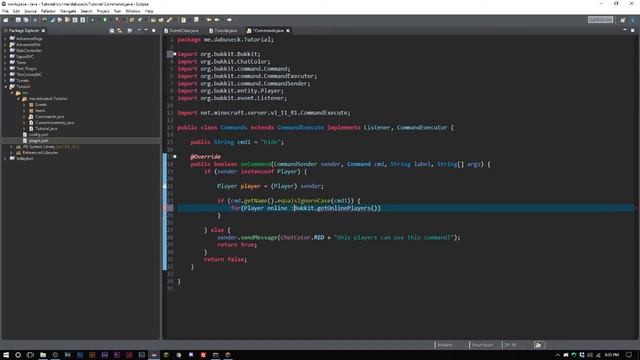Click the pencil icon in the main toolbar

[x=169, y=20]
